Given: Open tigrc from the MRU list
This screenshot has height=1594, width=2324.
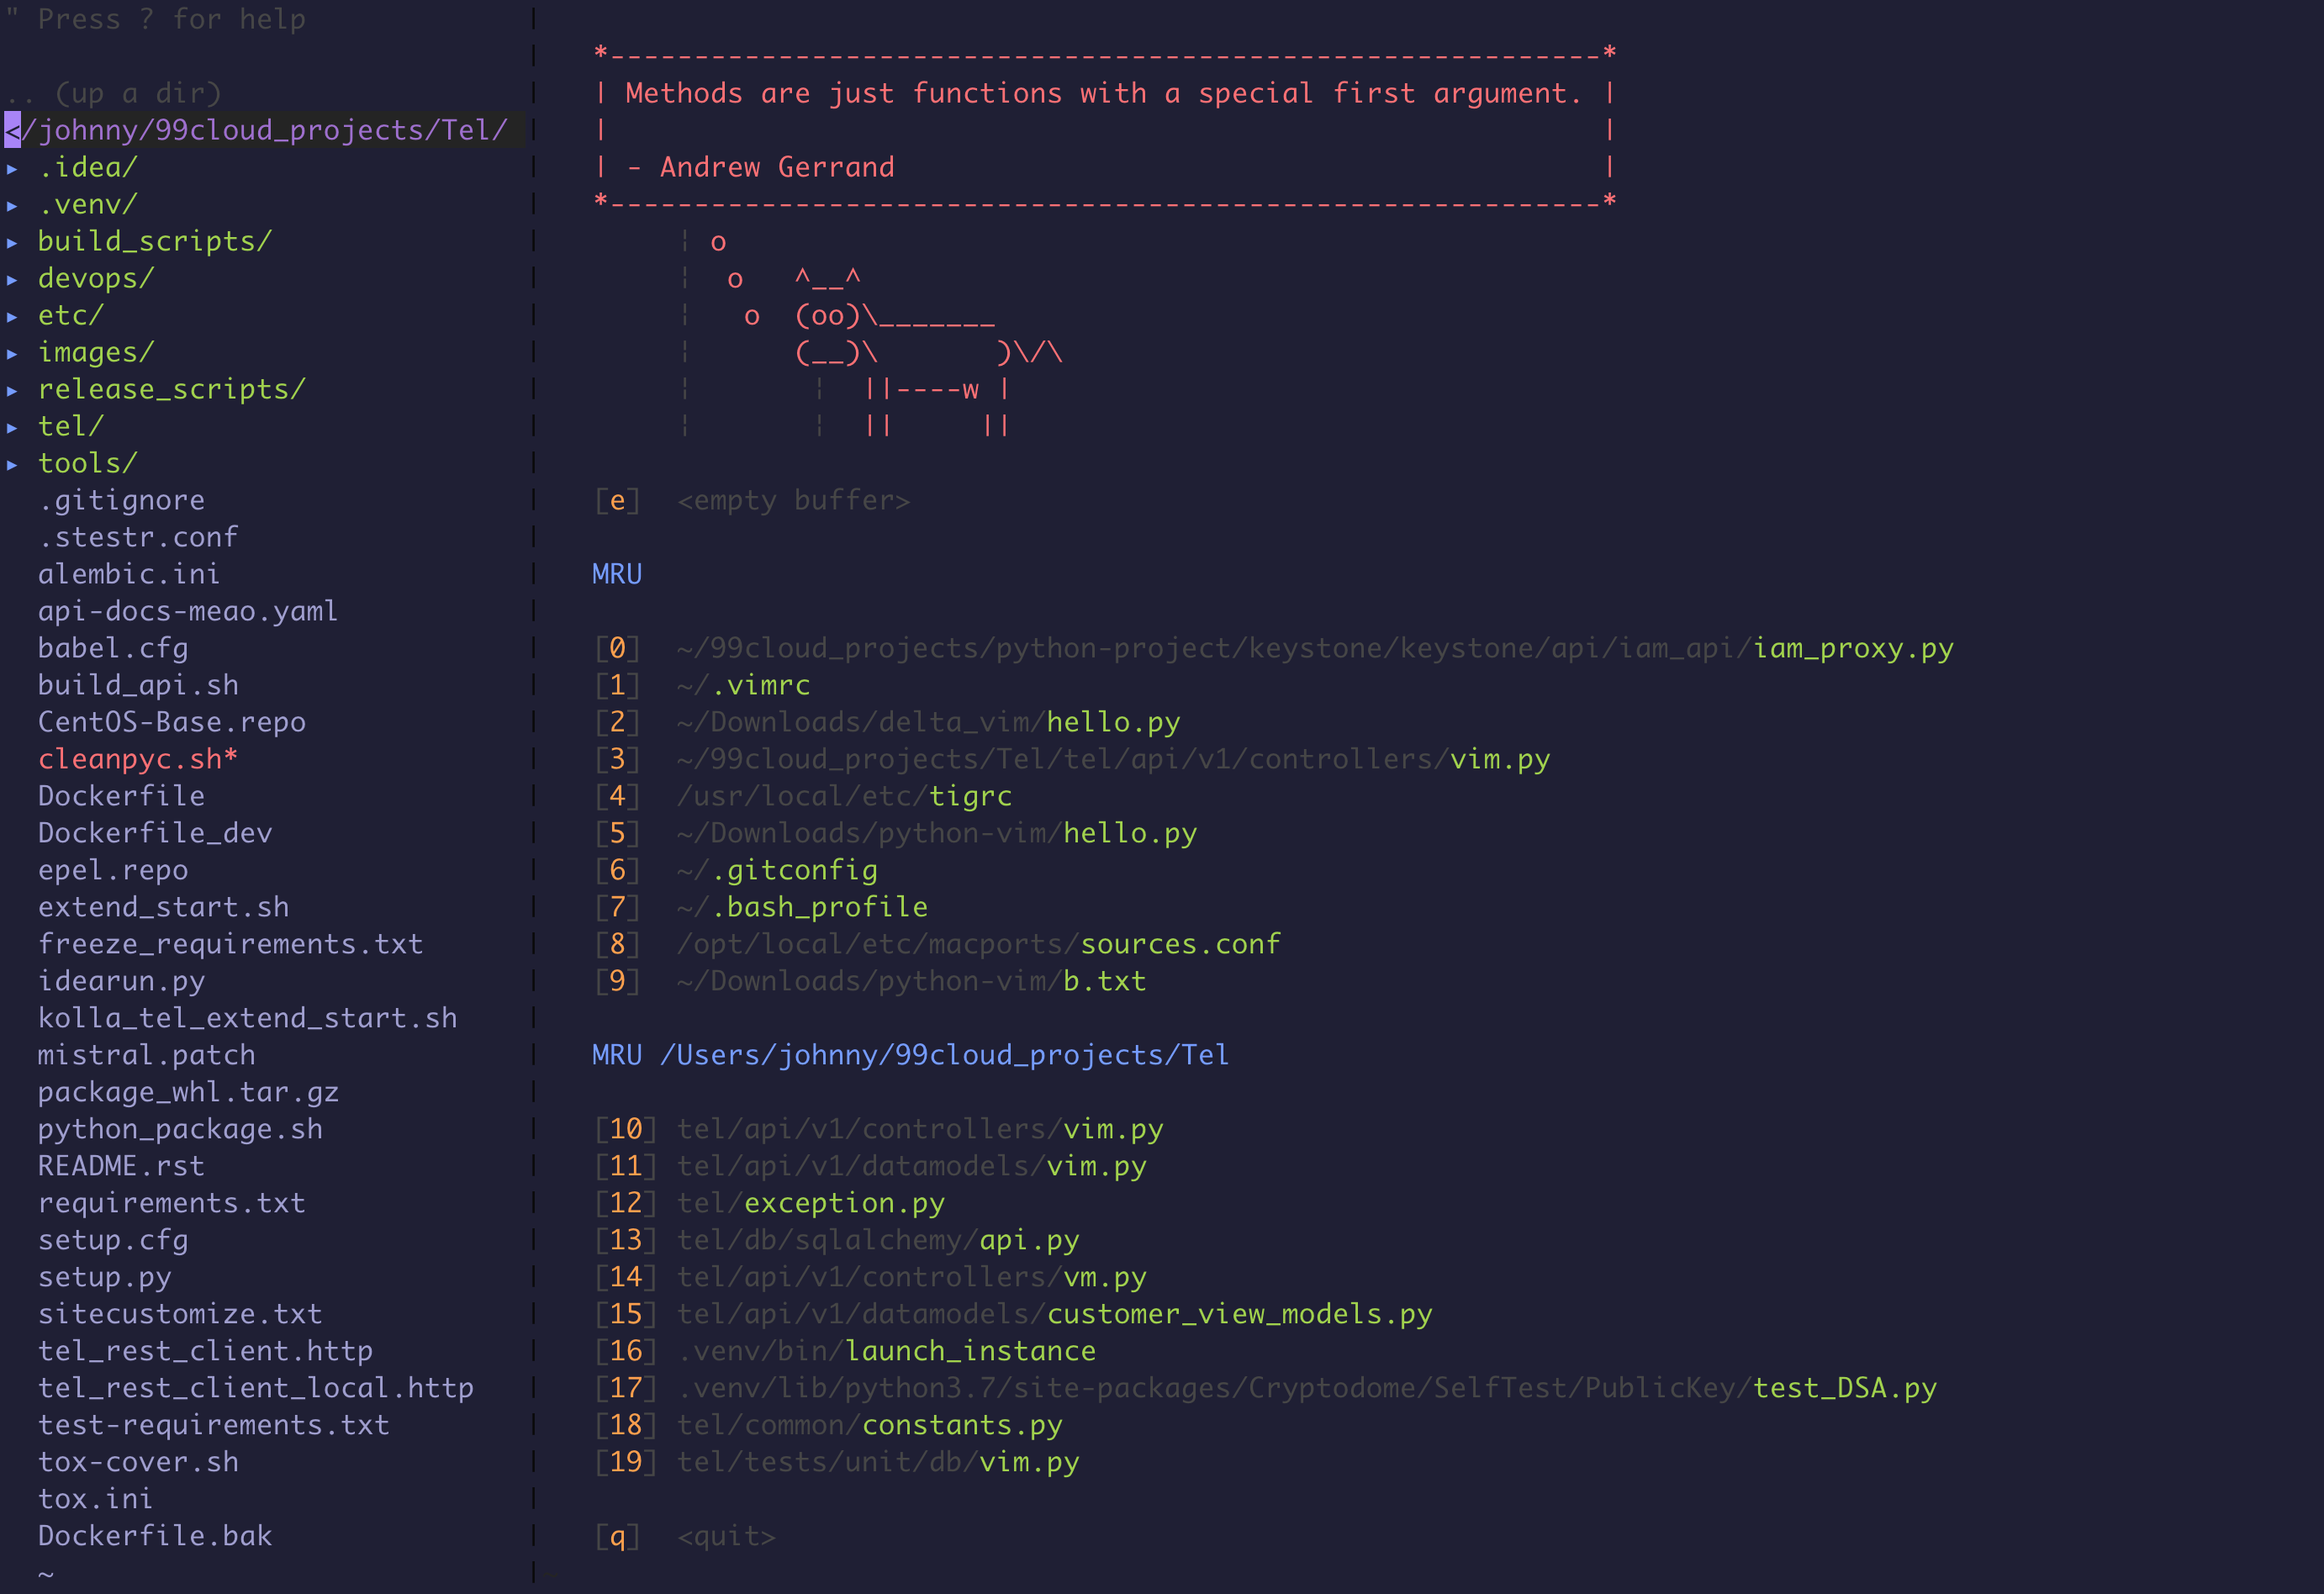Looking at the screenshot, I should (x=969, y=796).
